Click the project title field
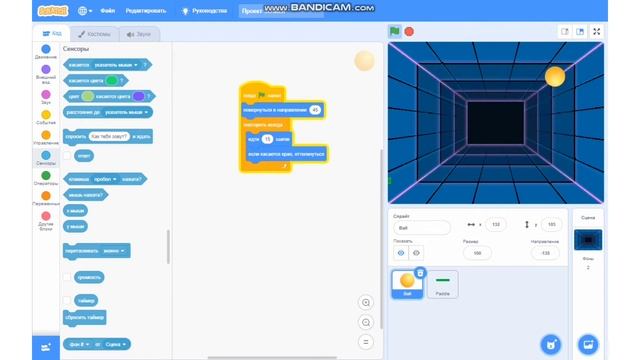640x360 pixels. pos(280,11)
